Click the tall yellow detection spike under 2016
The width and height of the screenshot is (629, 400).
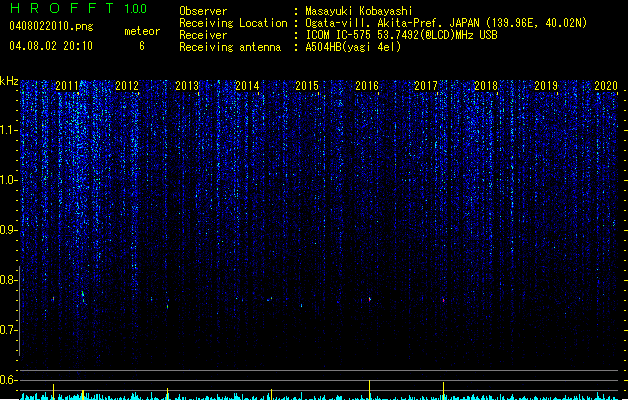pyautogui.click(x=369, y=390)
